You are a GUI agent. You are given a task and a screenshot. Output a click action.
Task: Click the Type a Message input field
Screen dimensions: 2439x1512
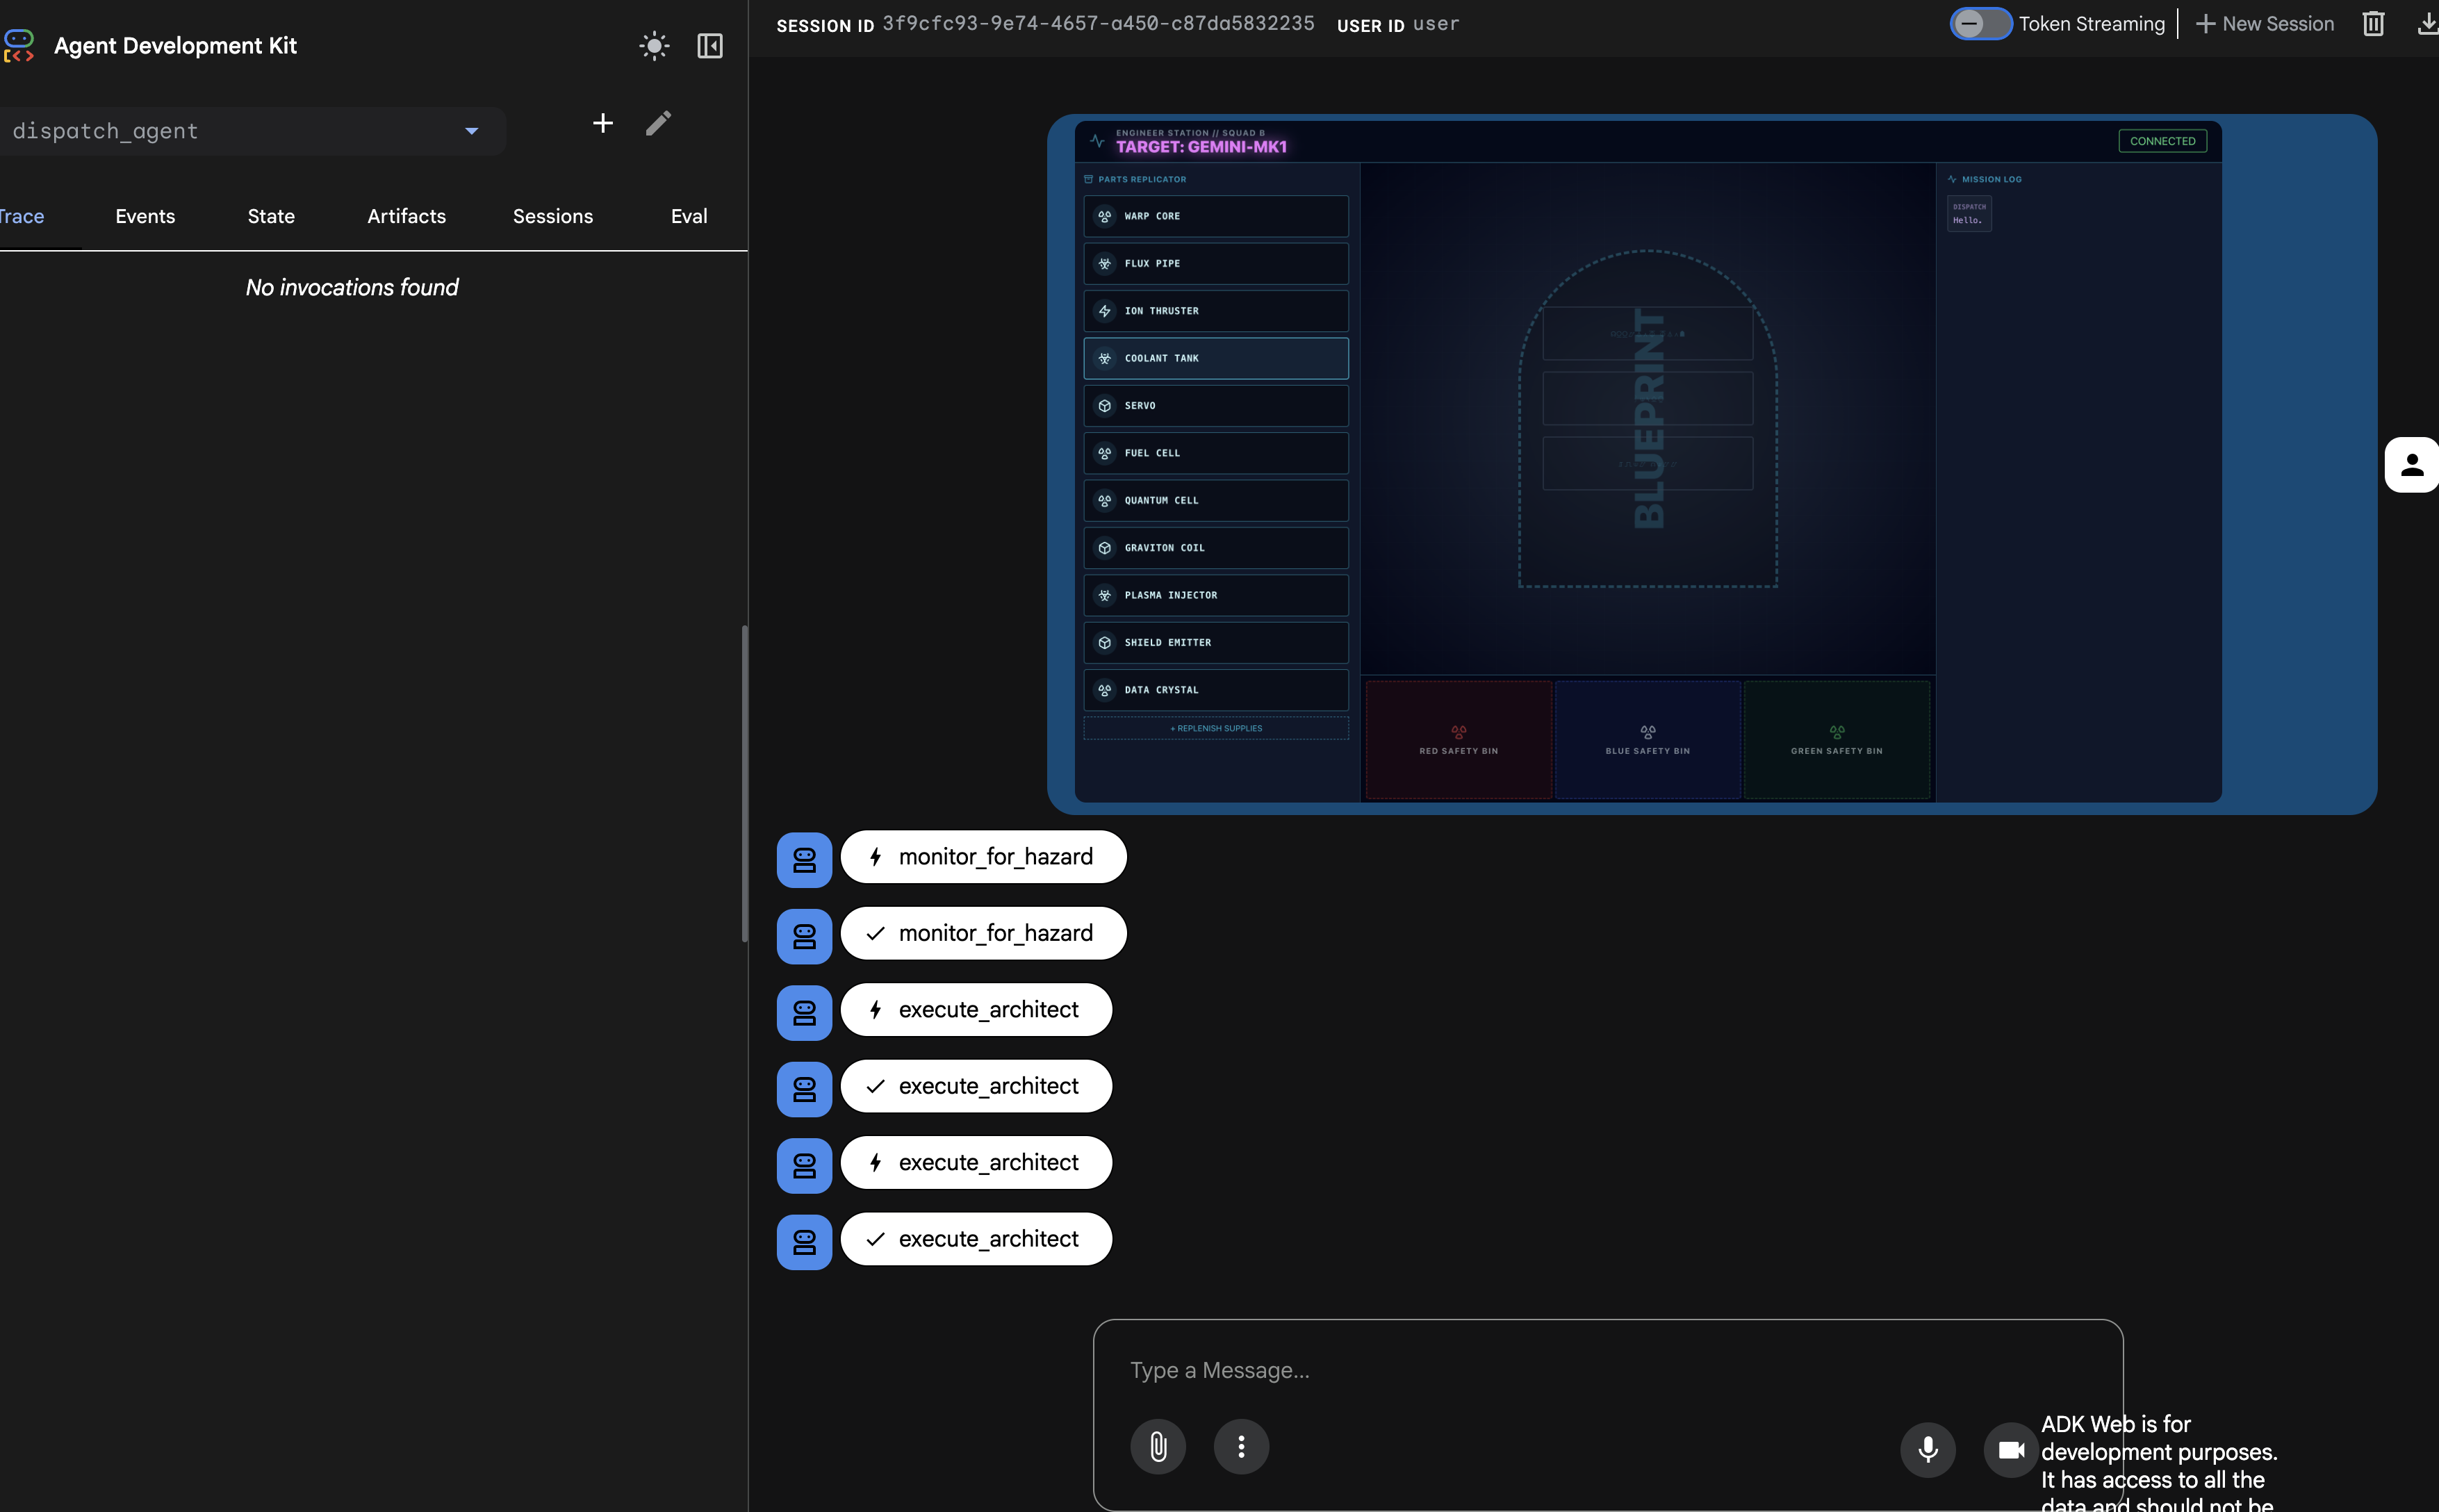(1500, 1370)
